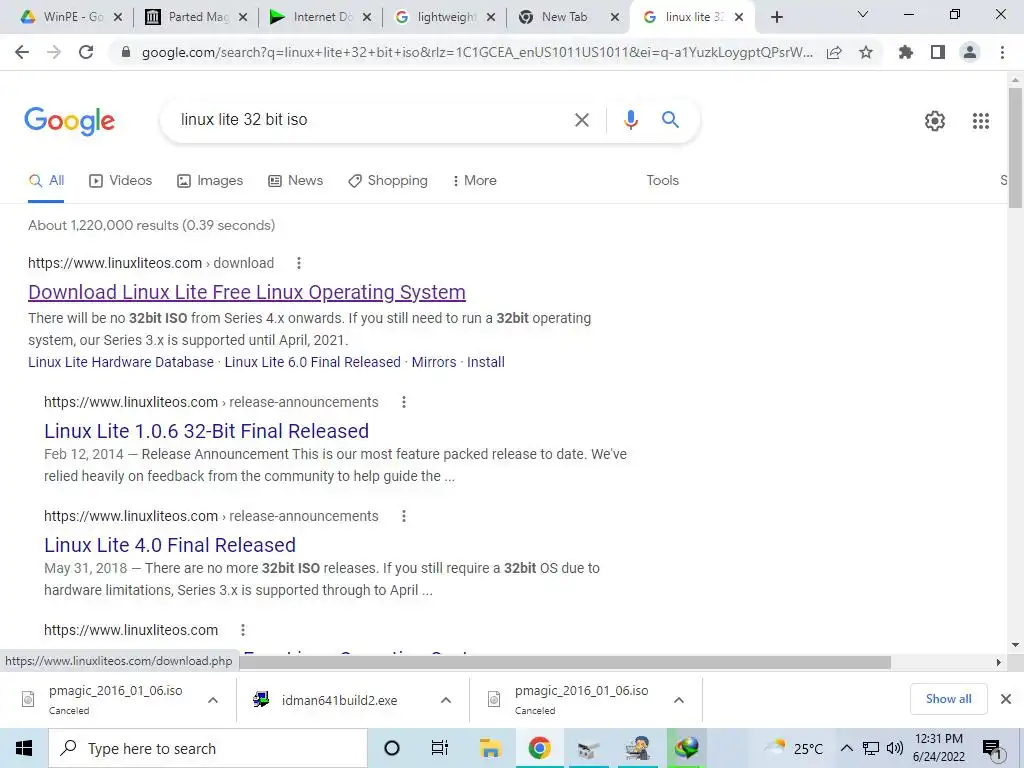Image resolution: width=1024 pixels, height=768 pixels.
Task: Open Chrome three-dot menu
Action: 1002,52
